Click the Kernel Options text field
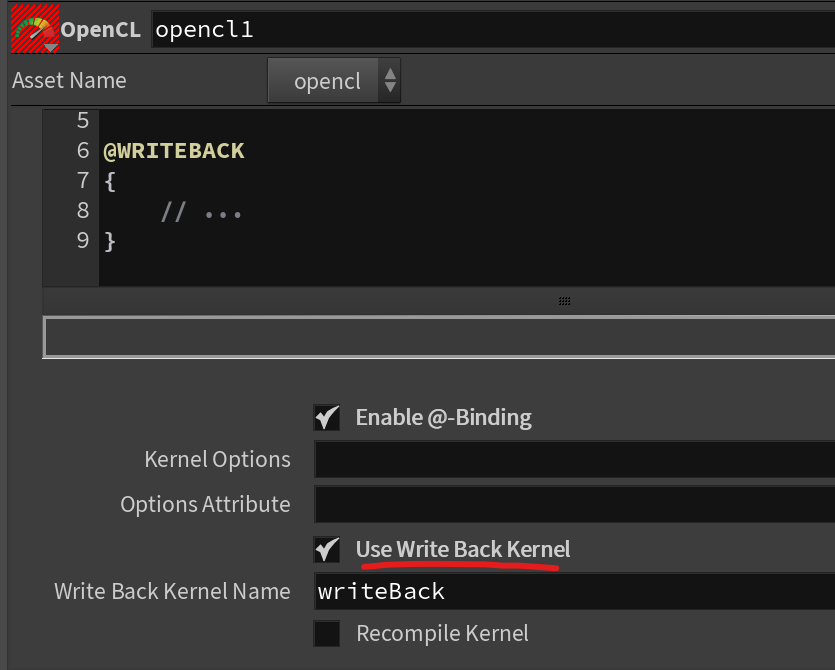This screenshot has width=835, height=670. [x=574, y=460]
